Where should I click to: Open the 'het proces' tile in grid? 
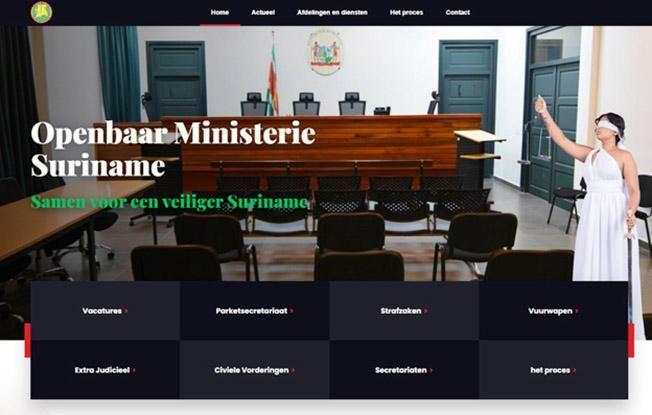553,370
